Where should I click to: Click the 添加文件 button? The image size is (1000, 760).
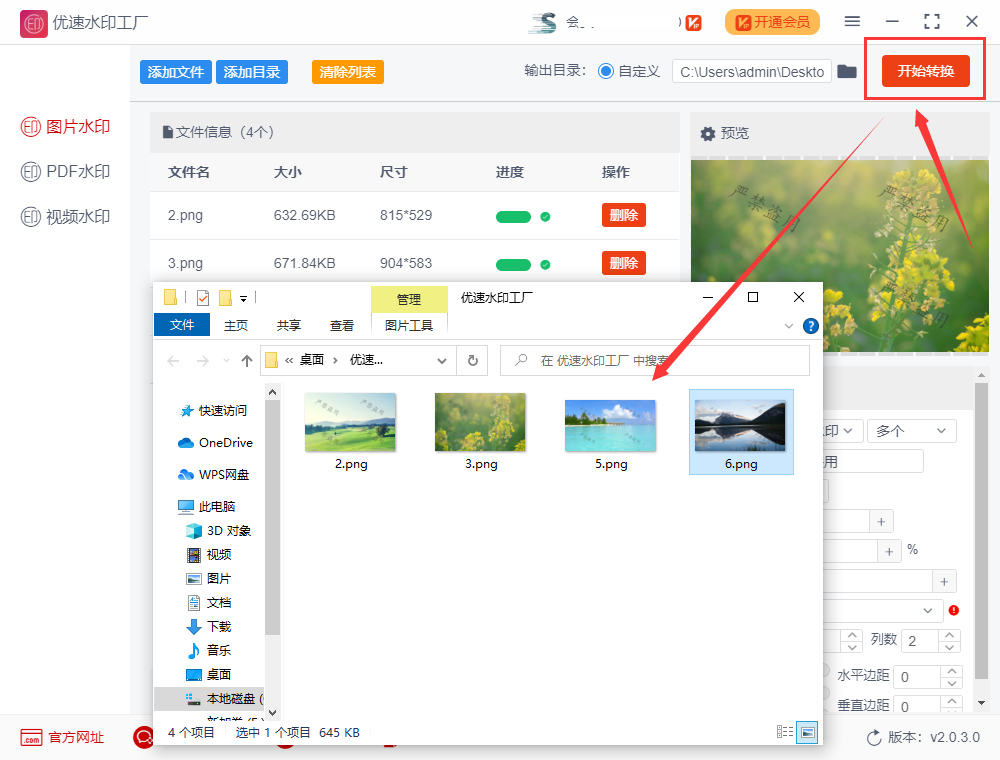point(176,72)
